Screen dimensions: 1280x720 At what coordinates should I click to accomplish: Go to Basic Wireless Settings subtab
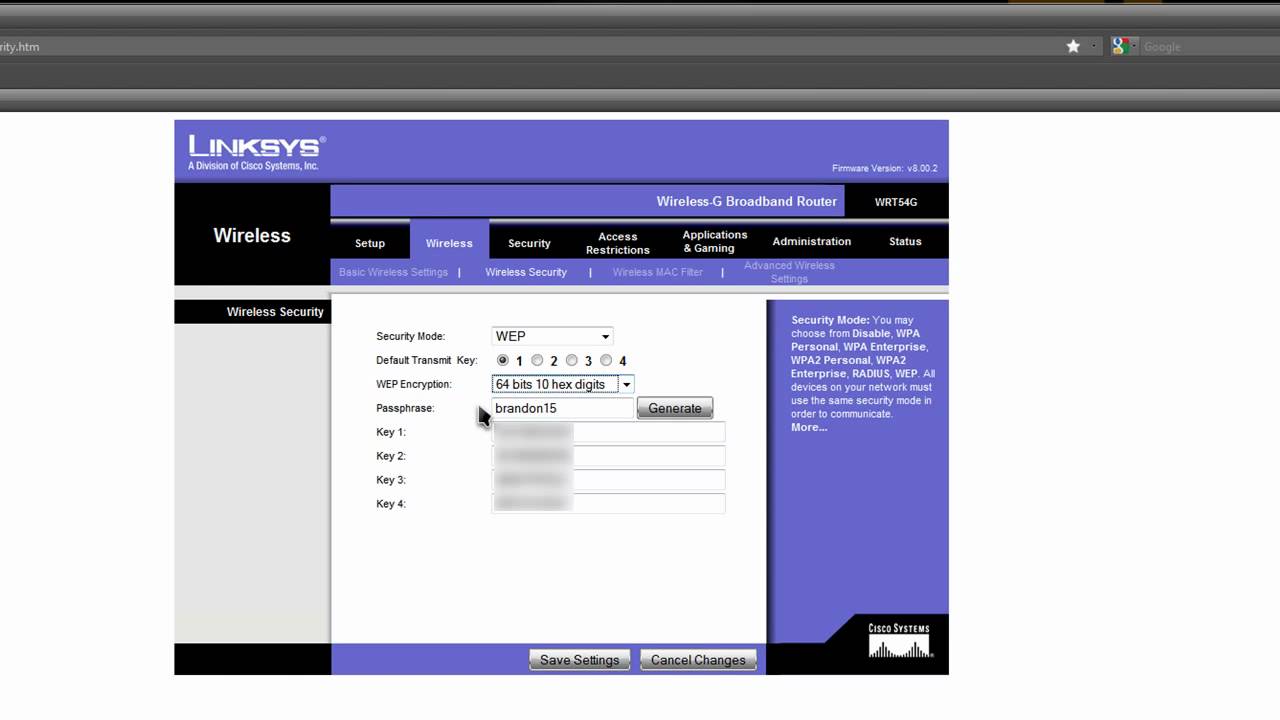pos(393,272)
